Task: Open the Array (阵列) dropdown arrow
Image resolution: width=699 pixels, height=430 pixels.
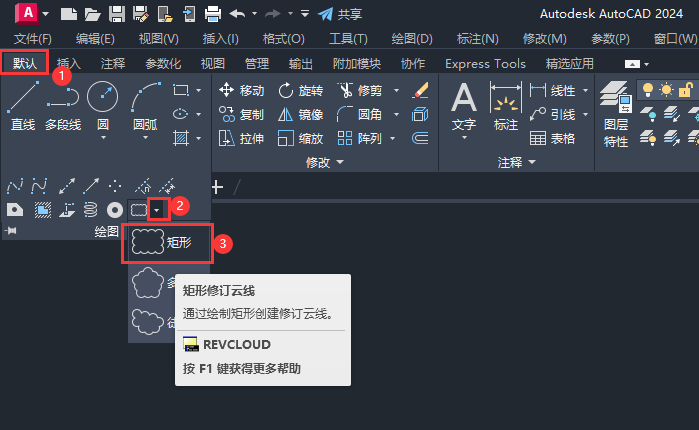Action: pyautogui.click(x=392, y=139)
